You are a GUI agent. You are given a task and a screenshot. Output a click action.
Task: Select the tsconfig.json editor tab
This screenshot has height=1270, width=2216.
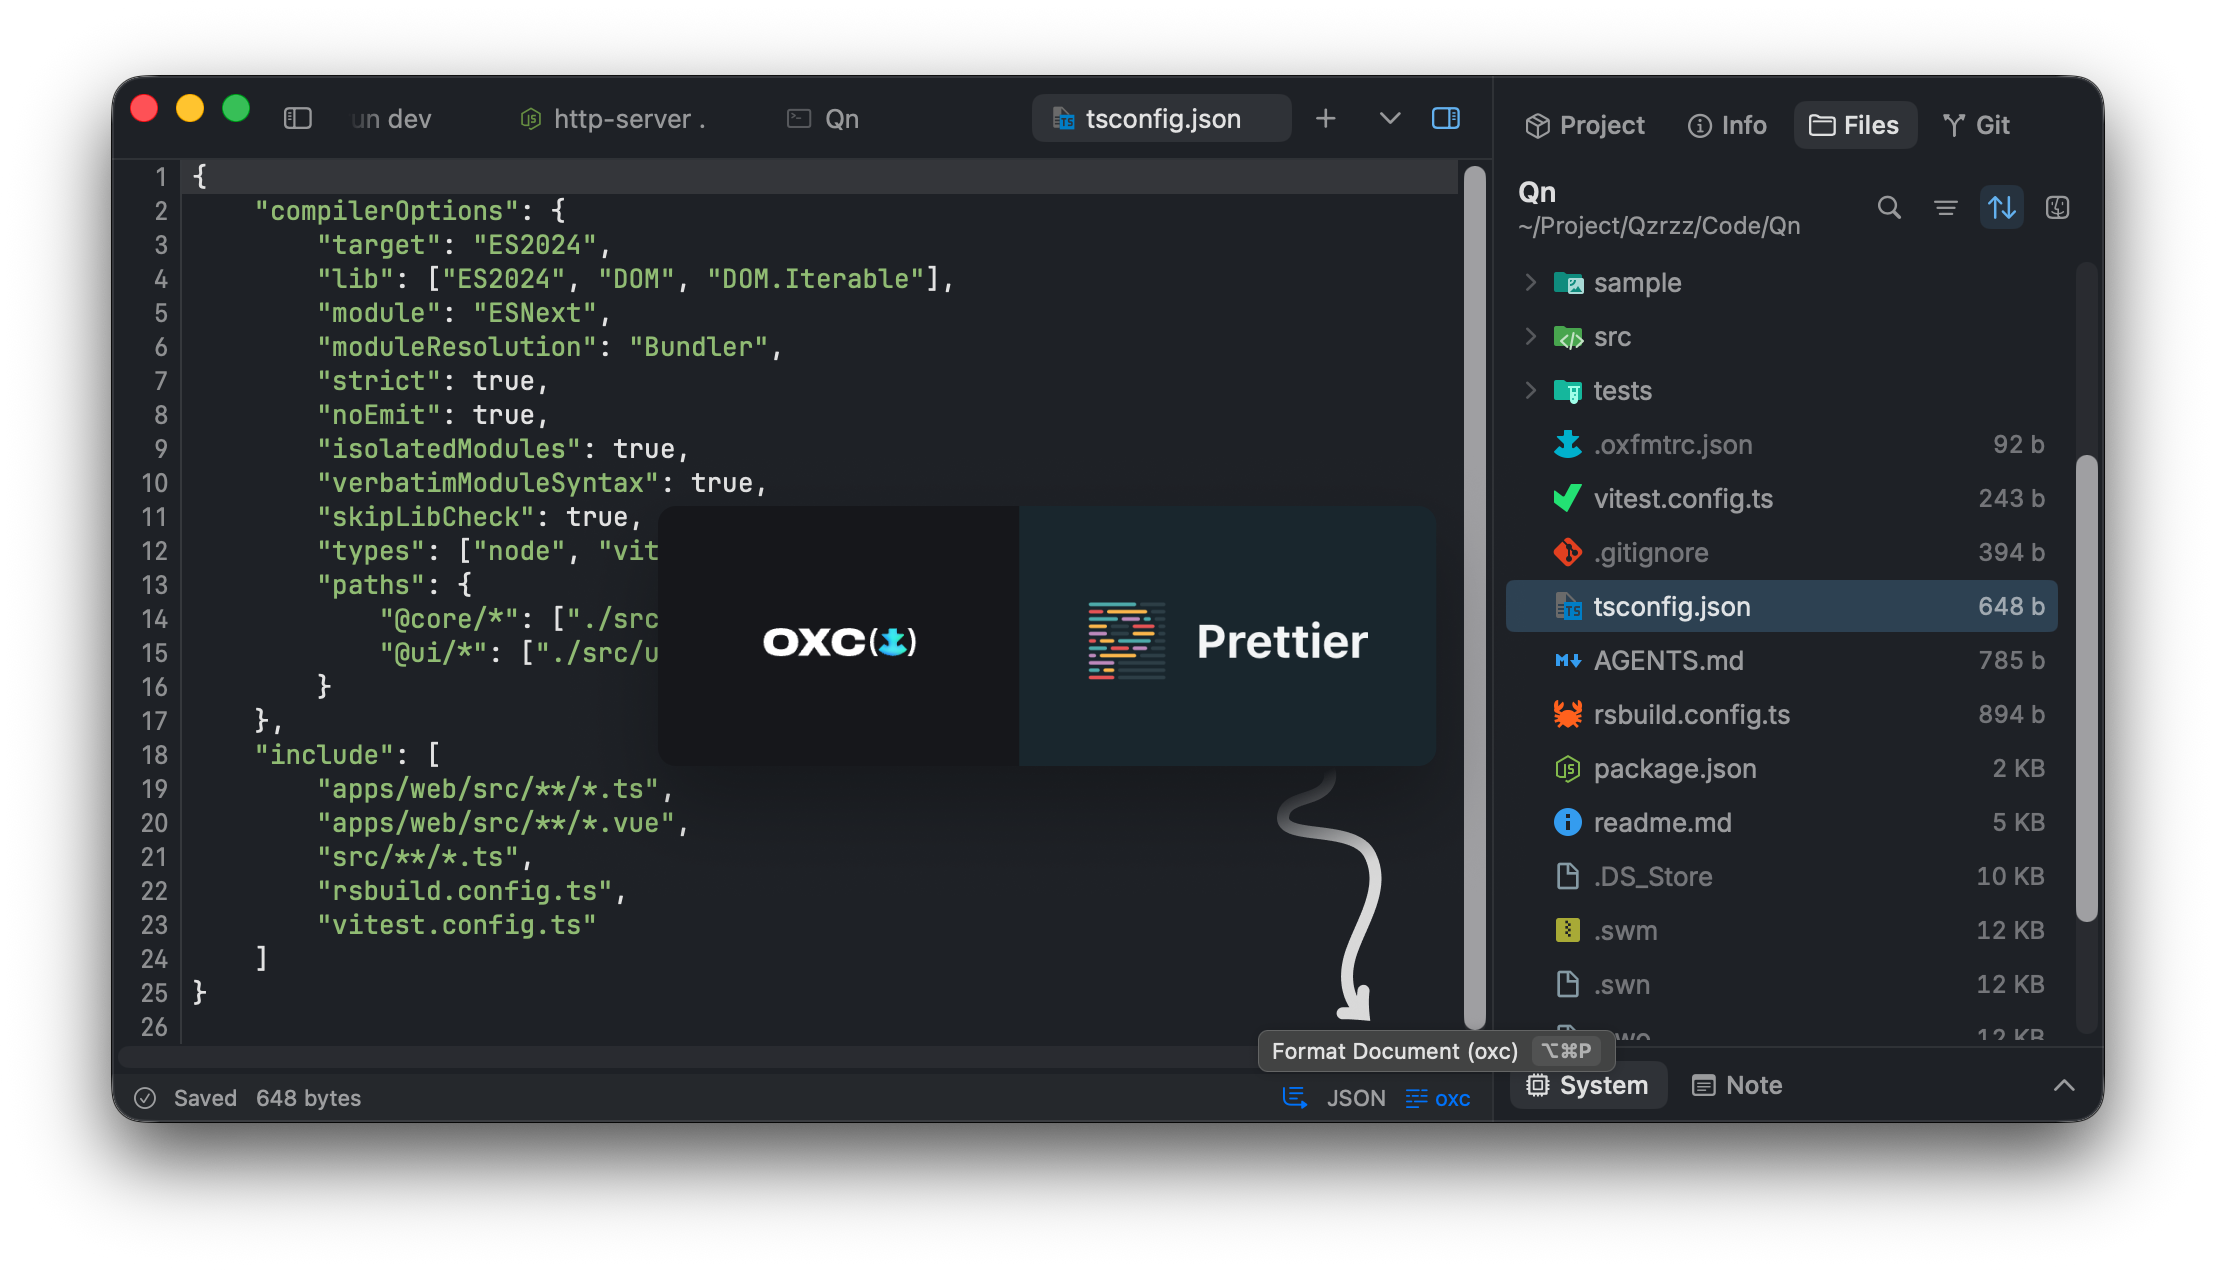[x=1162, y=119]
